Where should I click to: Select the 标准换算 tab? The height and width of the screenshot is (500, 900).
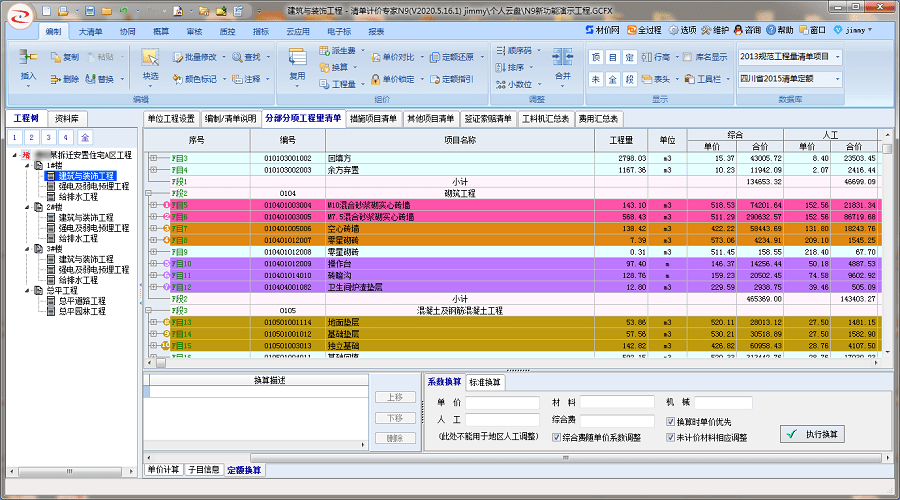click(x=485, y=382)
